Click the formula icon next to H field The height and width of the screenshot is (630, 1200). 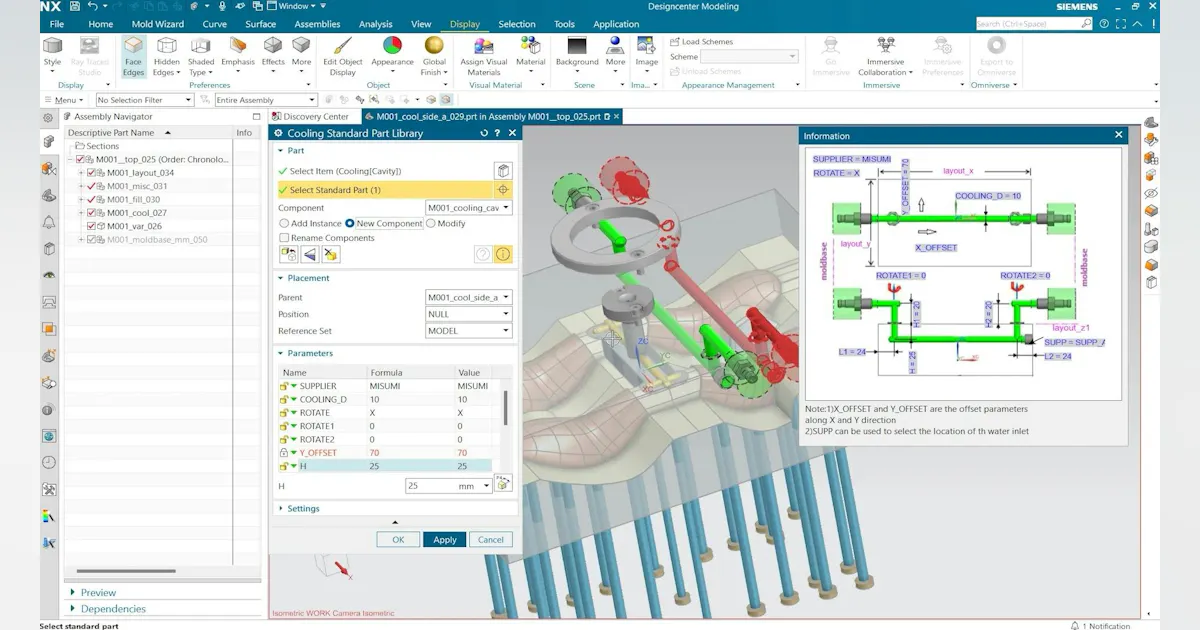tap(503, 484)
